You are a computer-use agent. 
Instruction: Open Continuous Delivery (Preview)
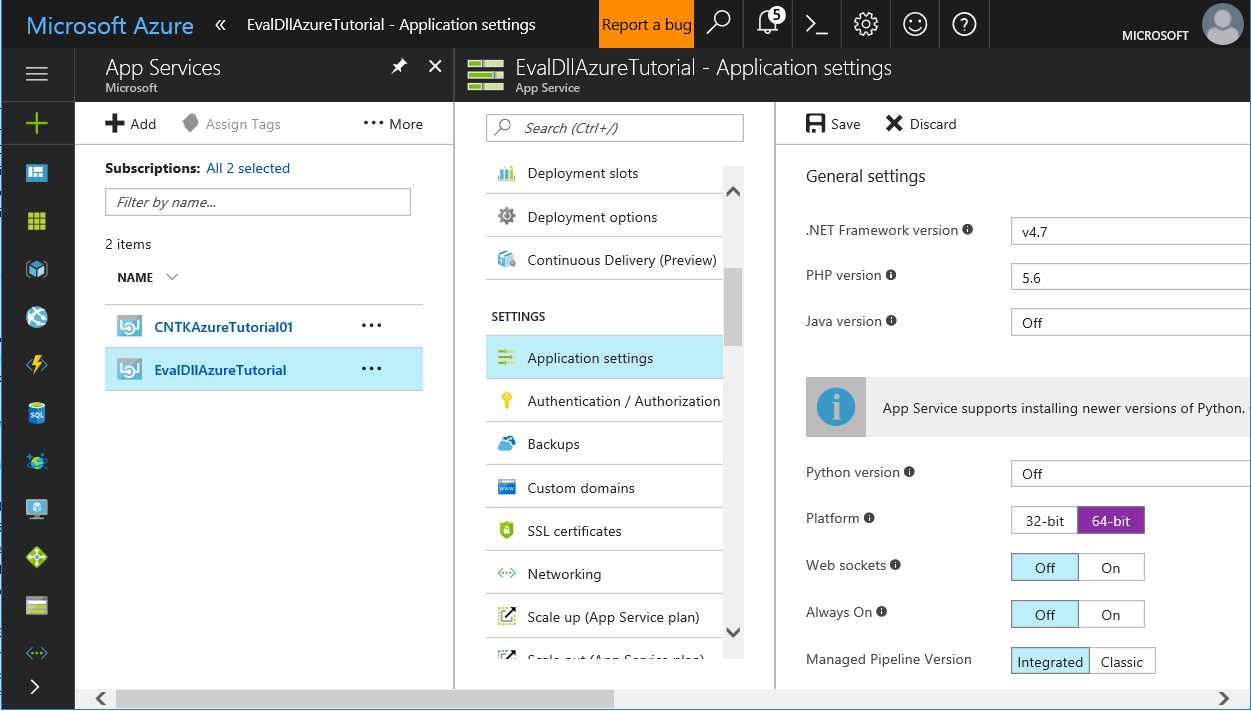[x=604, y=259]
